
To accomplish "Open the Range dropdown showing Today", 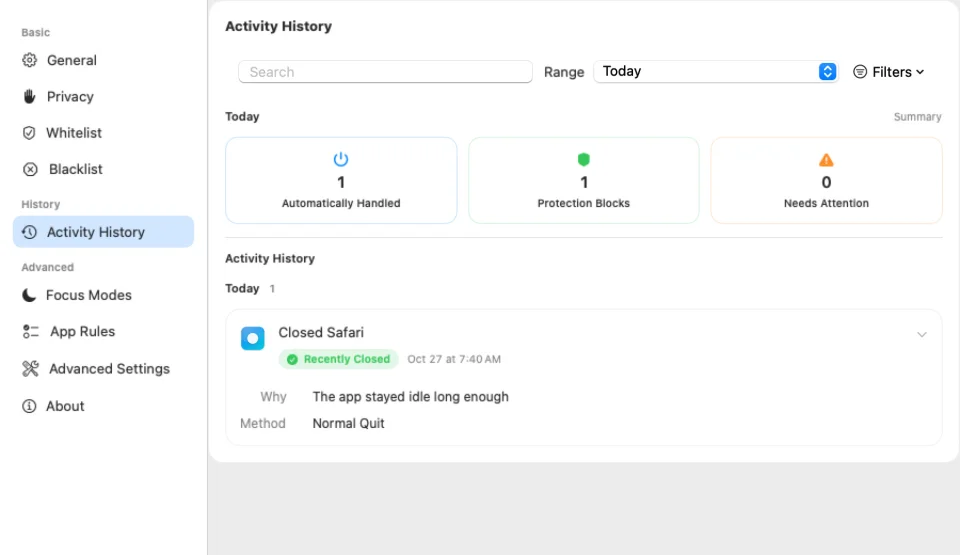I will pos(715,72).
